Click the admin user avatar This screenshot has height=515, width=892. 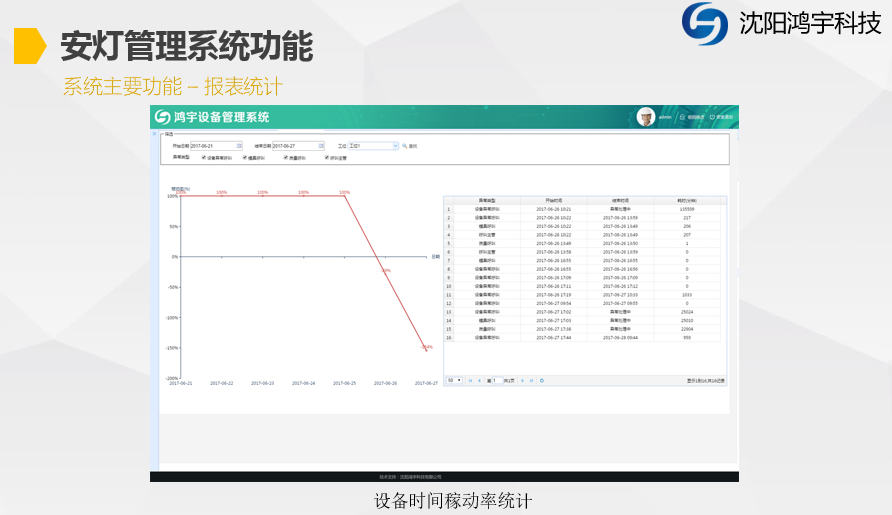646,116
